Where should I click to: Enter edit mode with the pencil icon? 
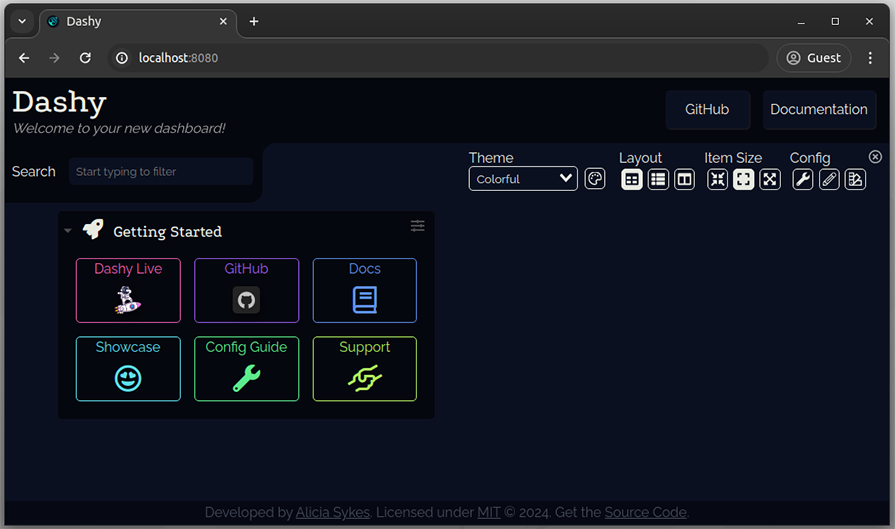(x=829, y=179)
